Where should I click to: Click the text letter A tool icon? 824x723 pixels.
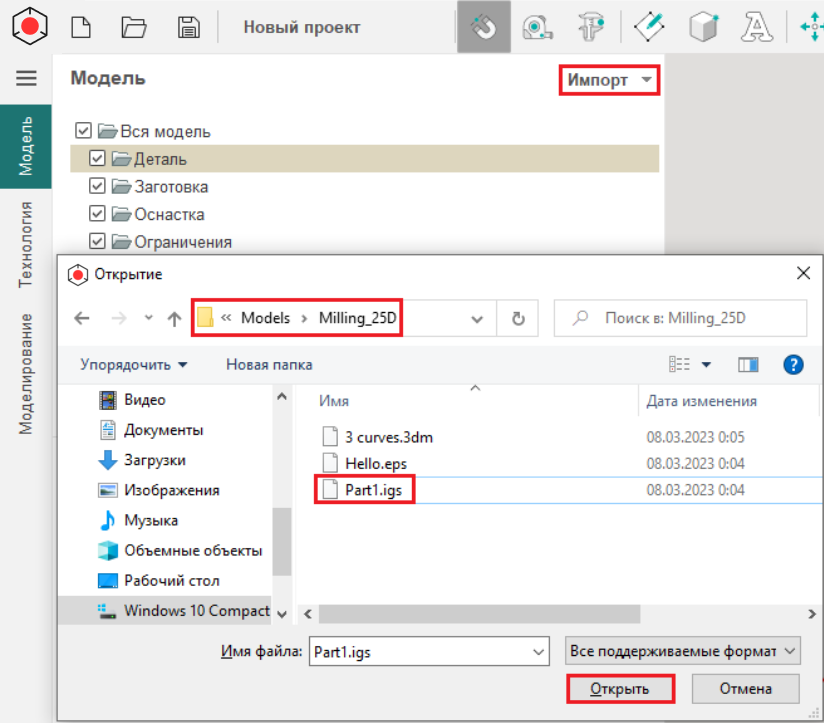click(757, 27)
